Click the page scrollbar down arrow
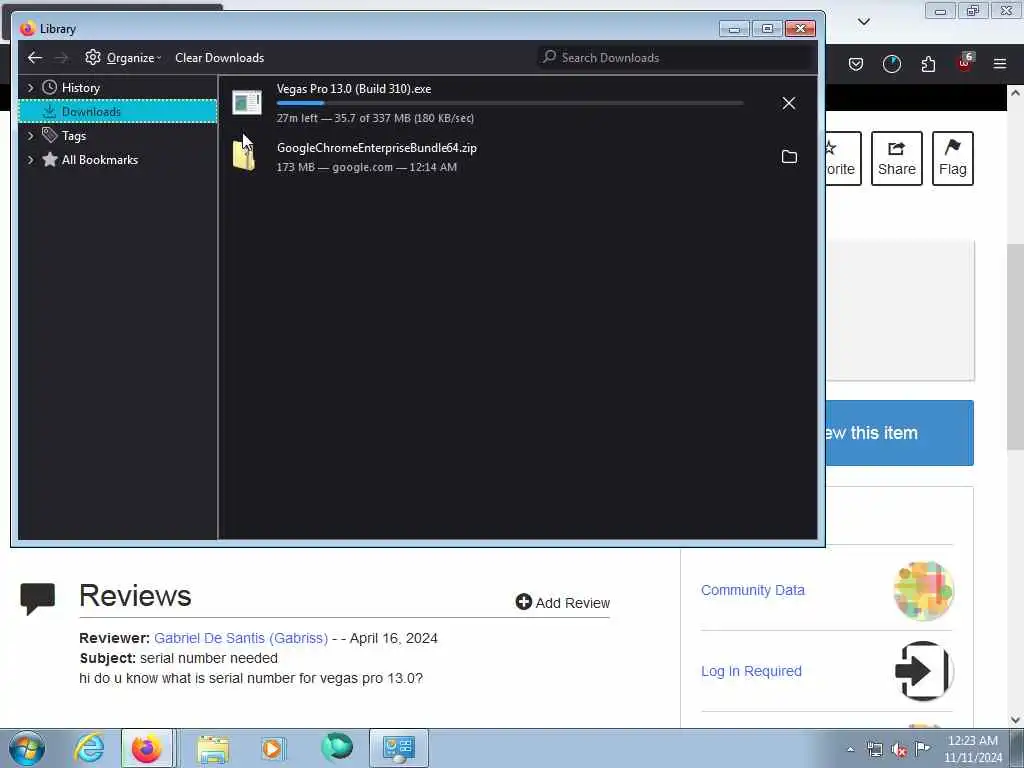Image resolution: width=1024 pixels, height=768 pixels. tap(1015, 720)
